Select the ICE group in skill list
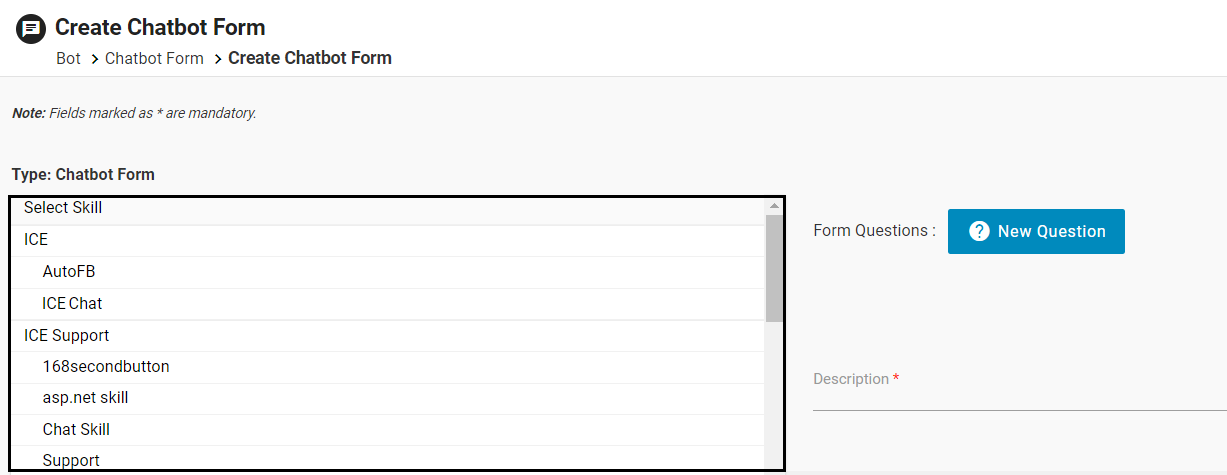 (36, 240)
